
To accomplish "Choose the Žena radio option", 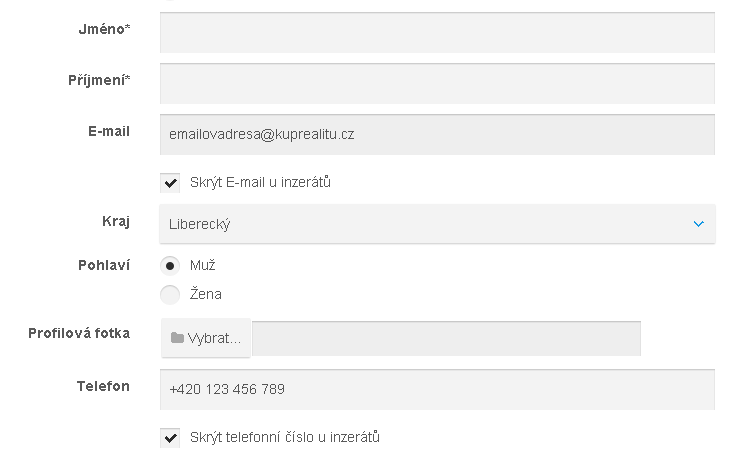I will [x=170, y=294].
